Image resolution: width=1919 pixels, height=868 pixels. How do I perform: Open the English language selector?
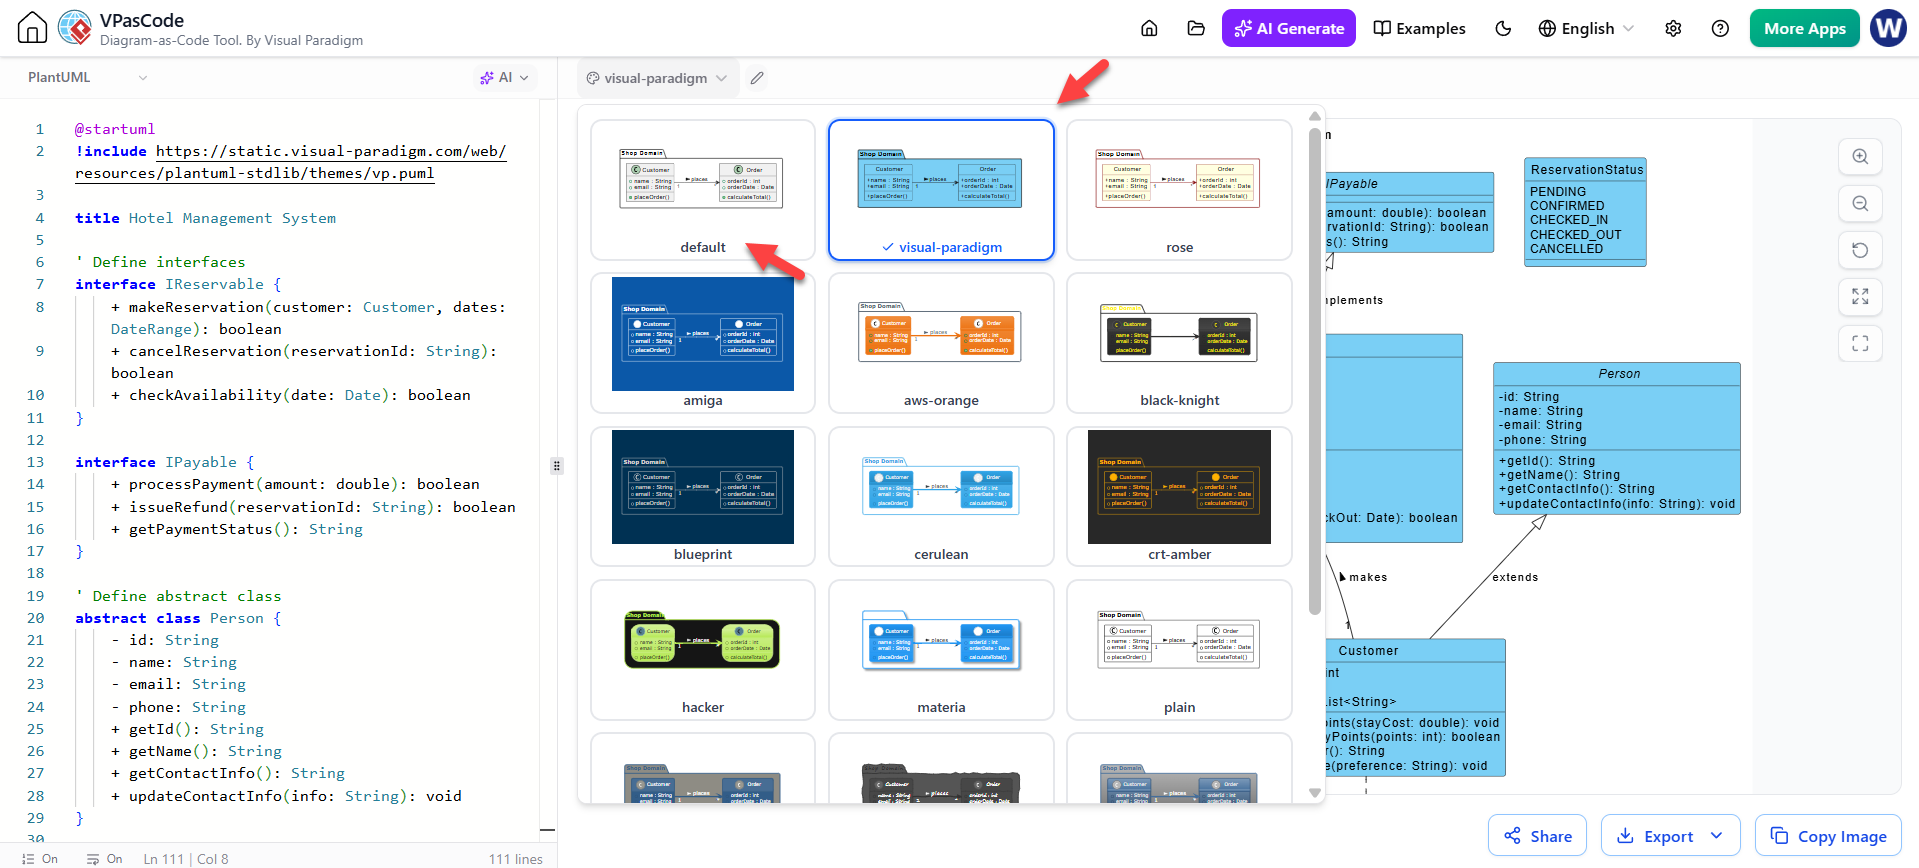(x=1586, y=28)
